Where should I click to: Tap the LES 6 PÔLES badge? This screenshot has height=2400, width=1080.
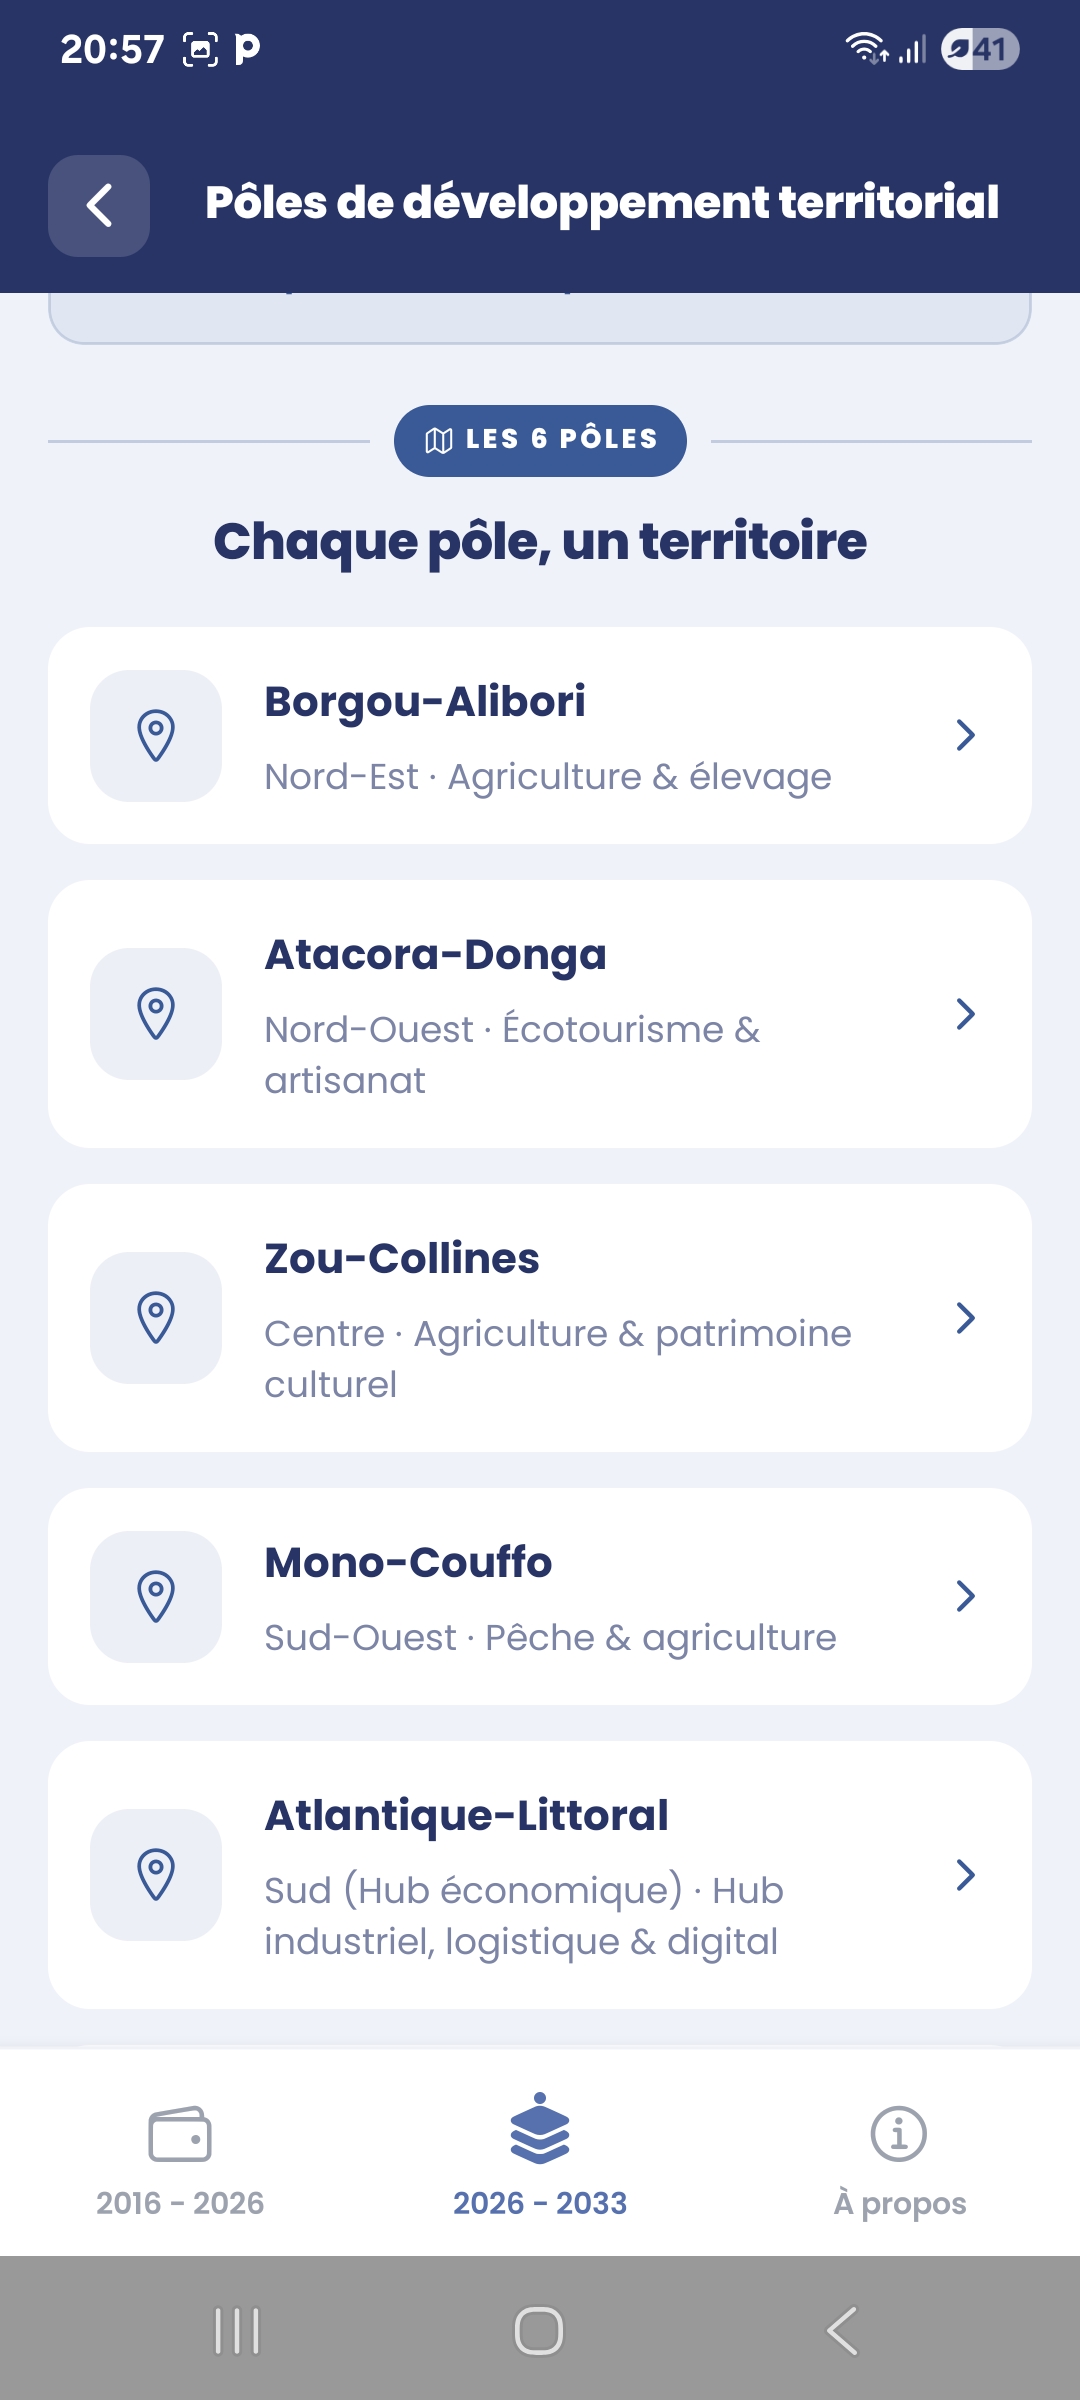pyautogui.click(x=540, y=440)
